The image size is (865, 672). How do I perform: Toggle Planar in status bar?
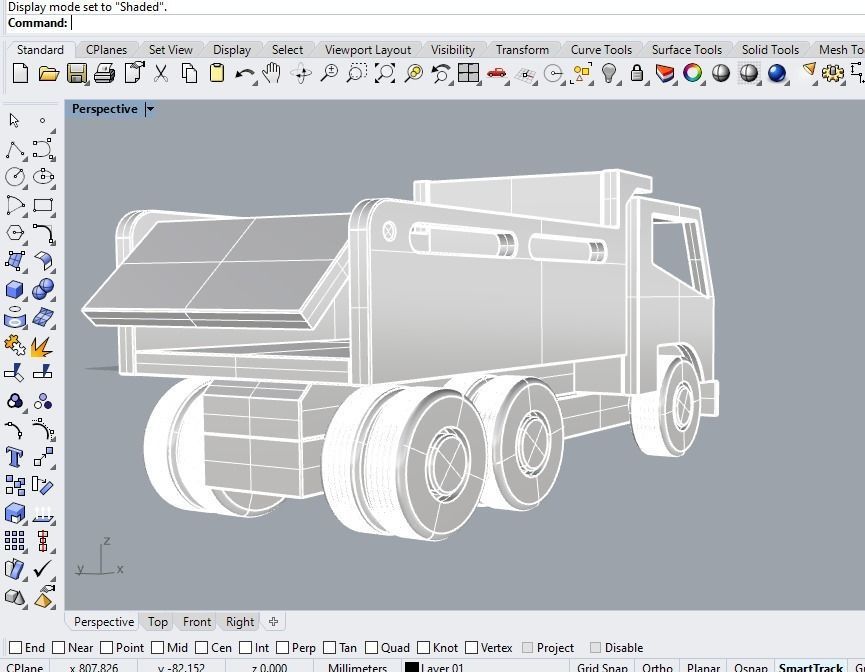(x=703, y=667)
